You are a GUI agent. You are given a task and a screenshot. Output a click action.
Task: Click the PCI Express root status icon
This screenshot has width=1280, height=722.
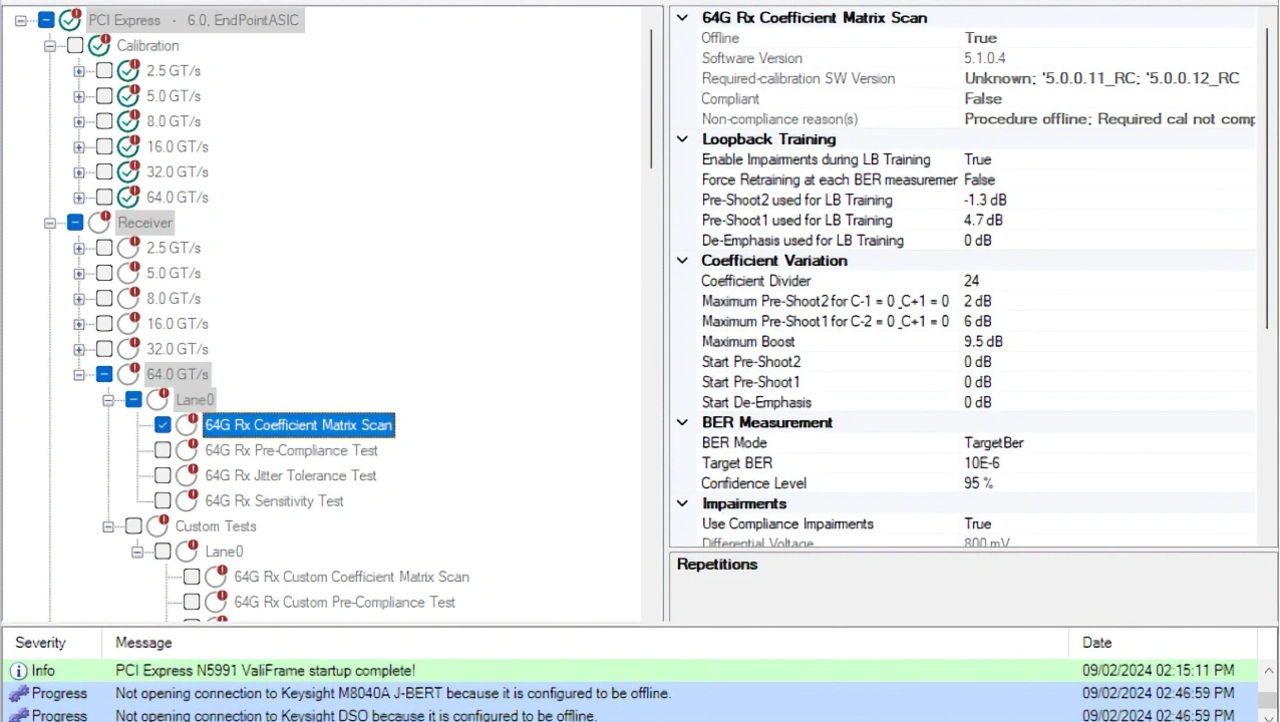pos(70,20)
